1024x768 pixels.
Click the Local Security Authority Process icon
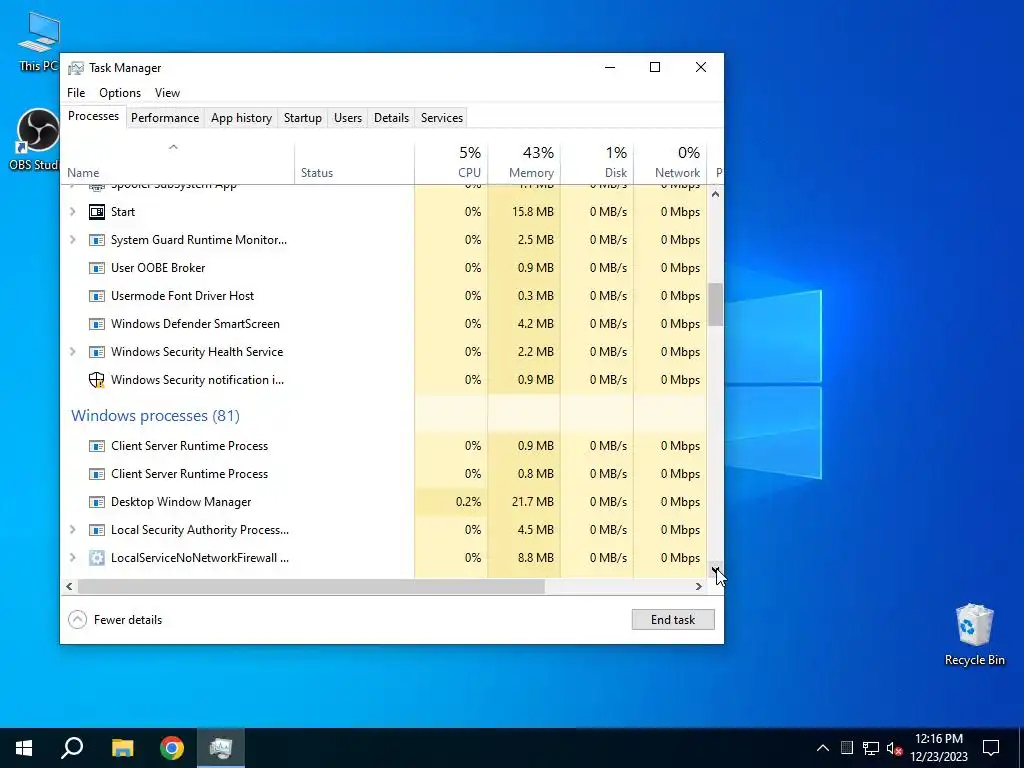97,530
